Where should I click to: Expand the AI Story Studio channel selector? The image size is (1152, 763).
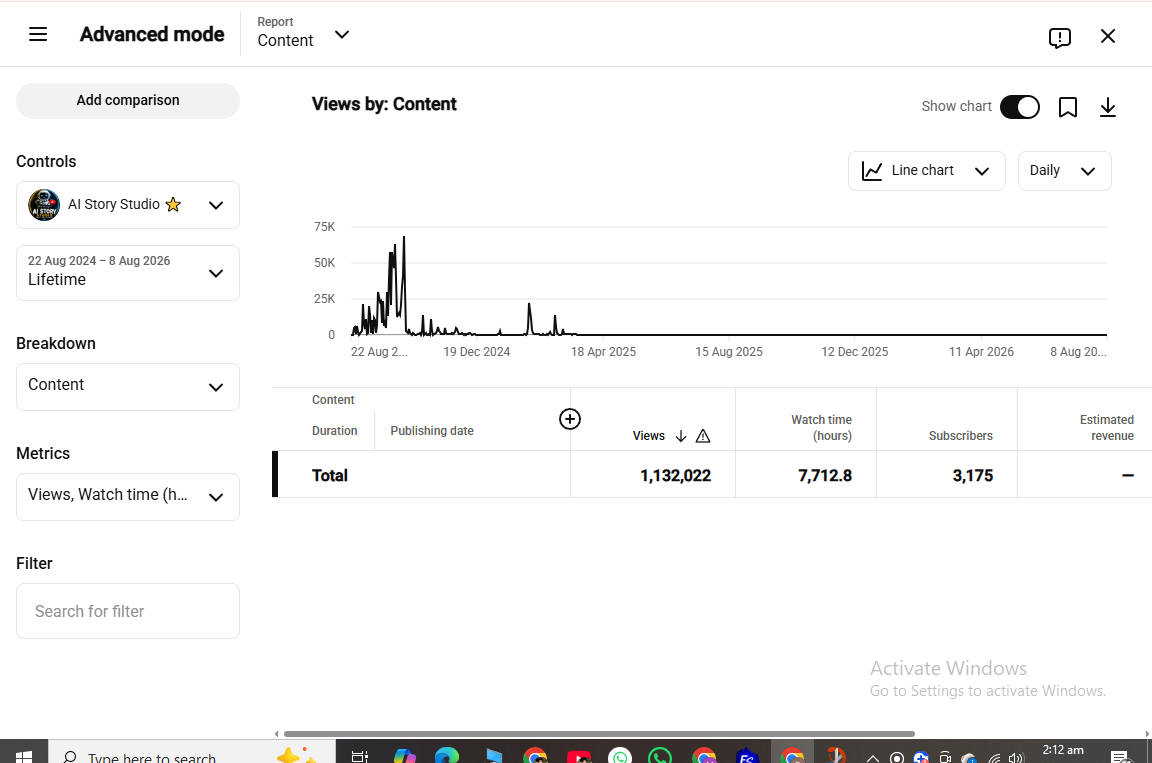pos(128,205)
